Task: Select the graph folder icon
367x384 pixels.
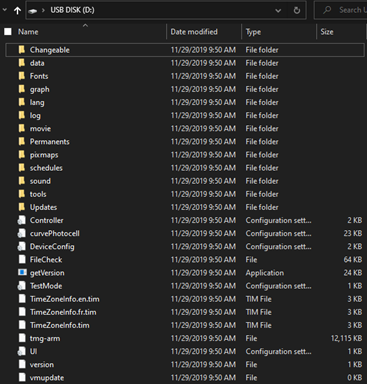Action: point(22,89)
